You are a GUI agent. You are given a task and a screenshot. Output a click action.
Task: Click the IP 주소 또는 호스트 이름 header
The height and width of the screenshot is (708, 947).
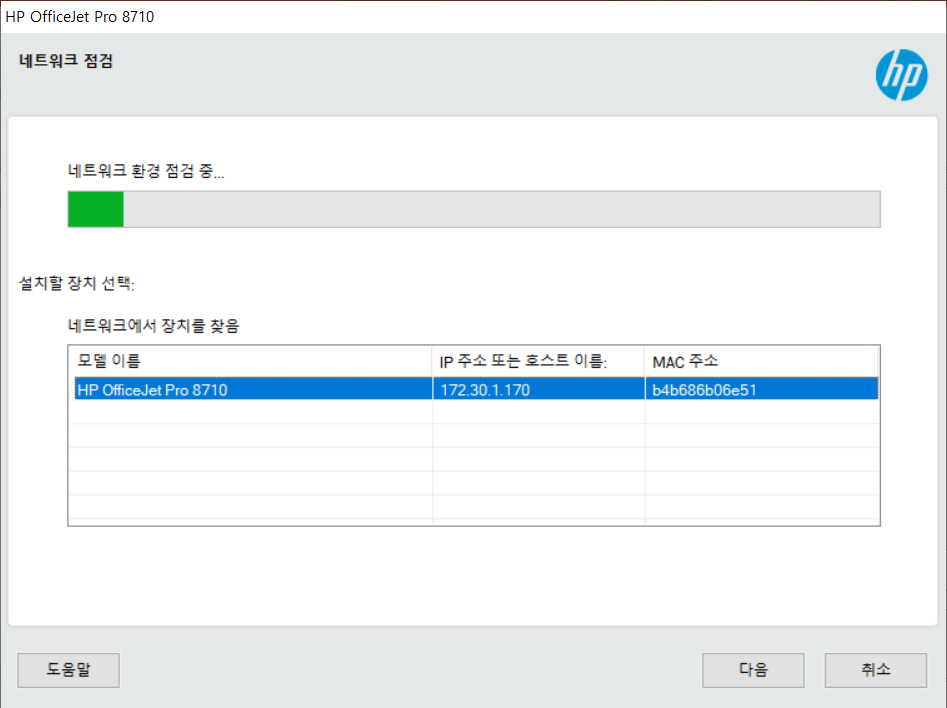524,361
